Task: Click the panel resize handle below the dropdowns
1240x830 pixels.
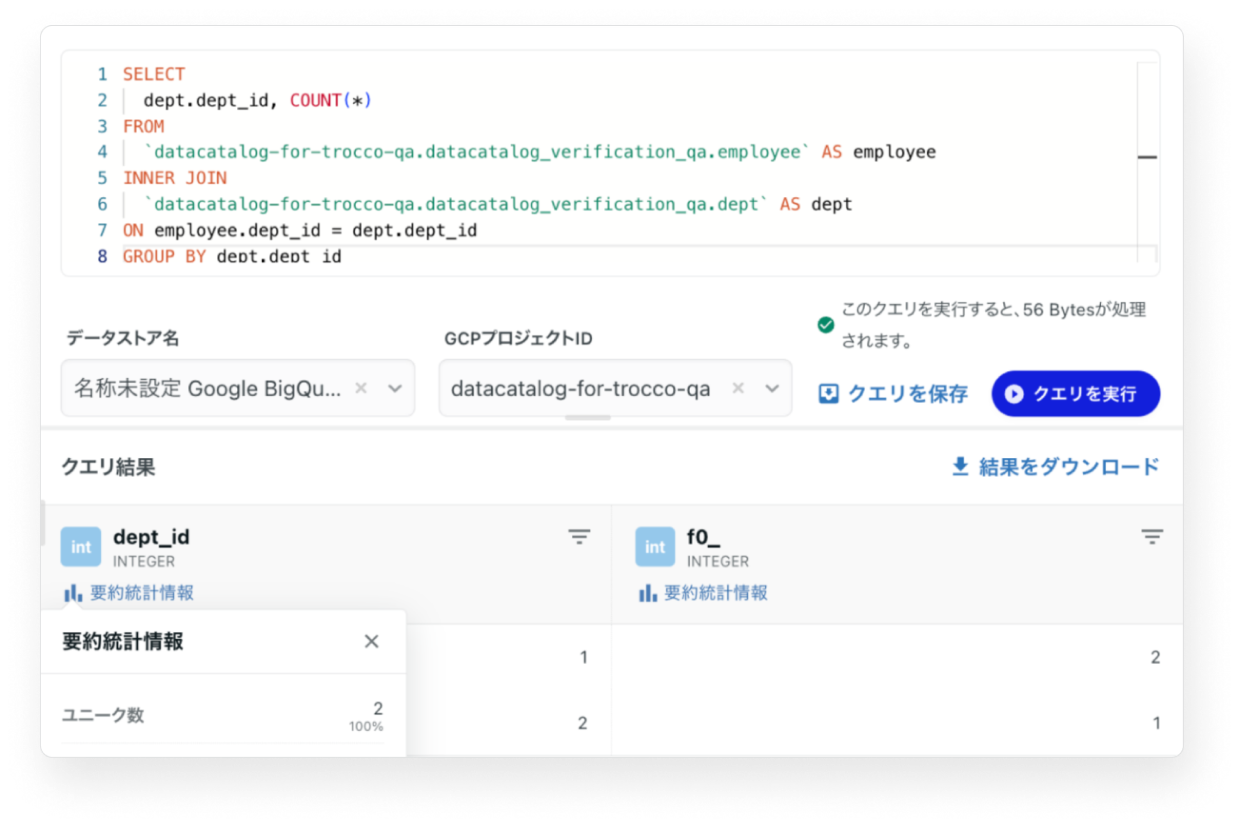Action: coord(587,418)
